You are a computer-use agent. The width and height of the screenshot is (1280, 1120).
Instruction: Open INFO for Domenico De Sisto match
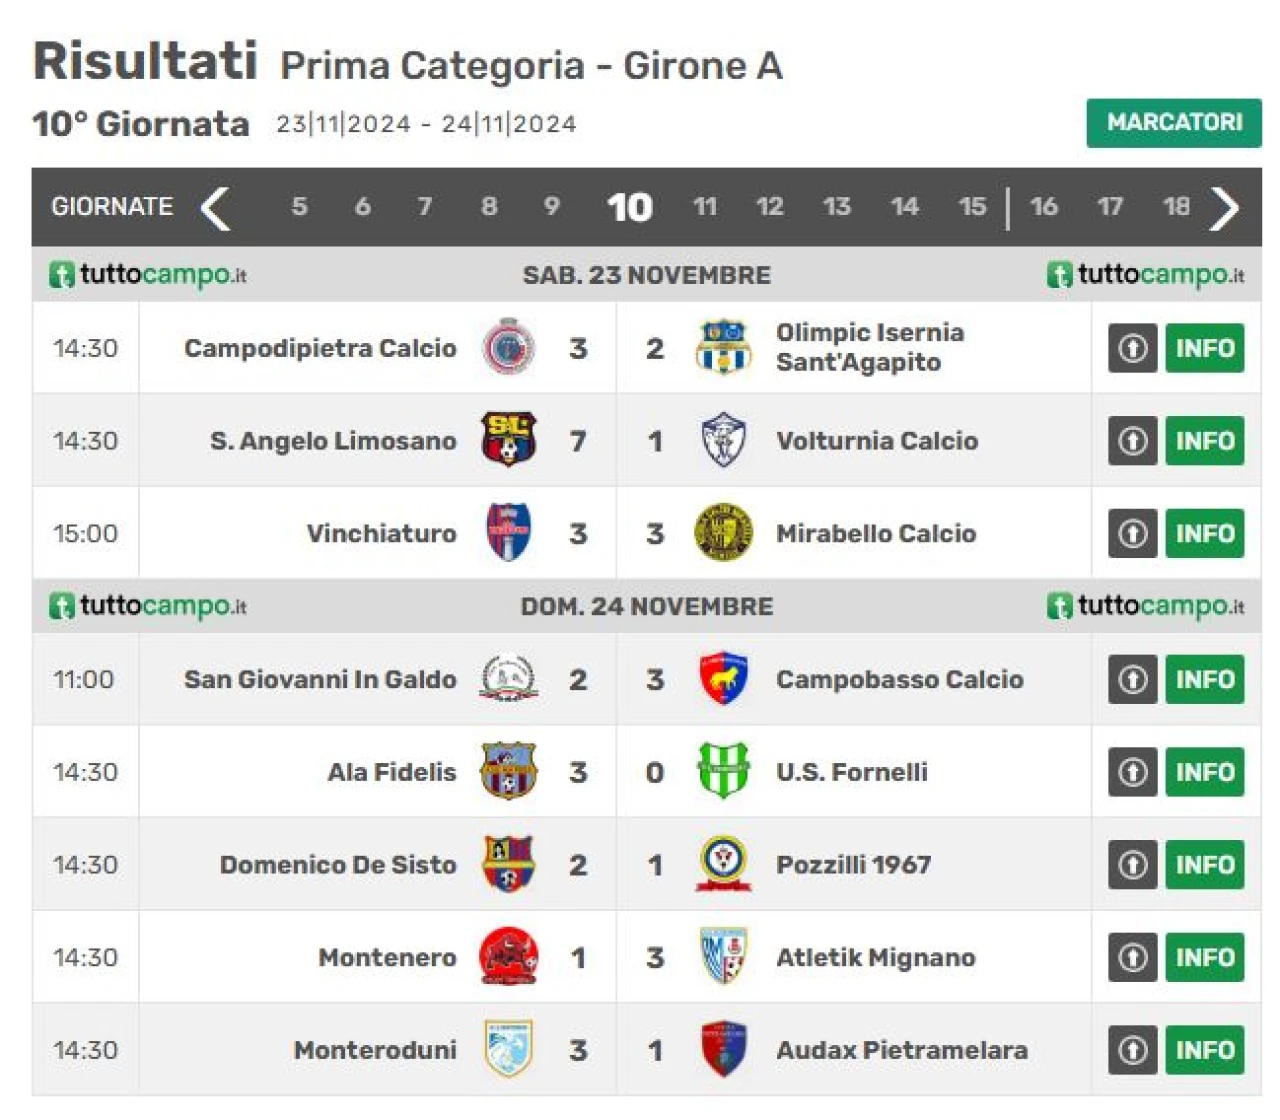pos(1204,865)
